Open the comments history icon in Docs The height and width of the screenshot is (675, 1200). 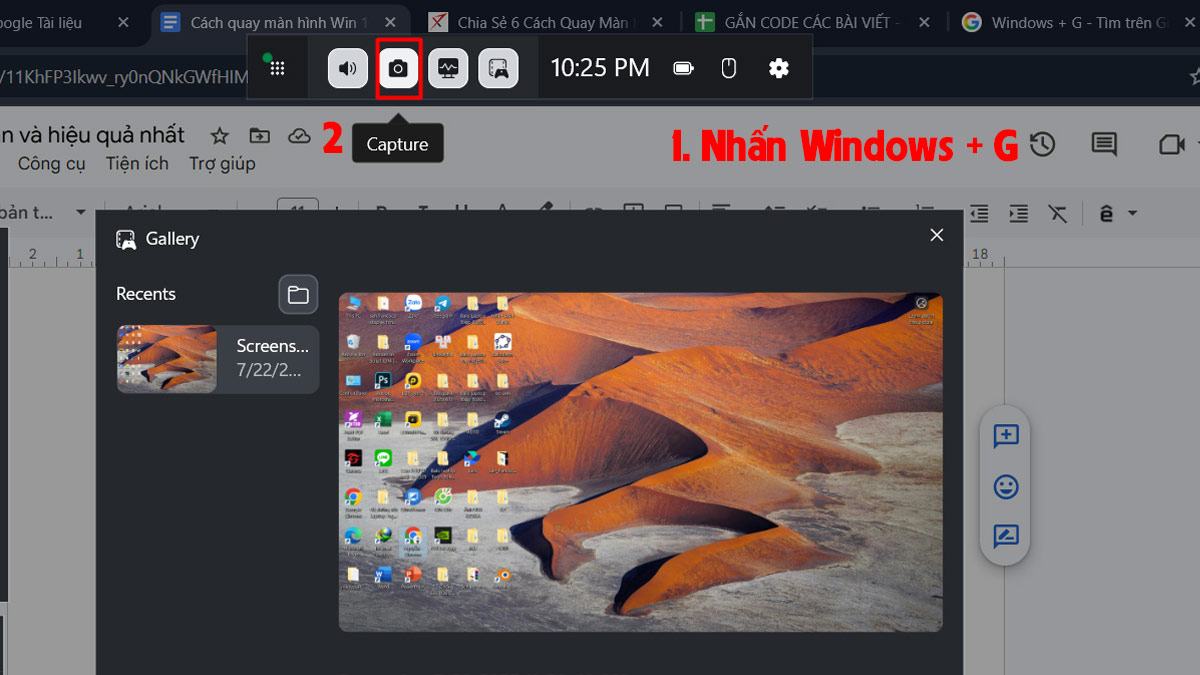[1104, 145]
